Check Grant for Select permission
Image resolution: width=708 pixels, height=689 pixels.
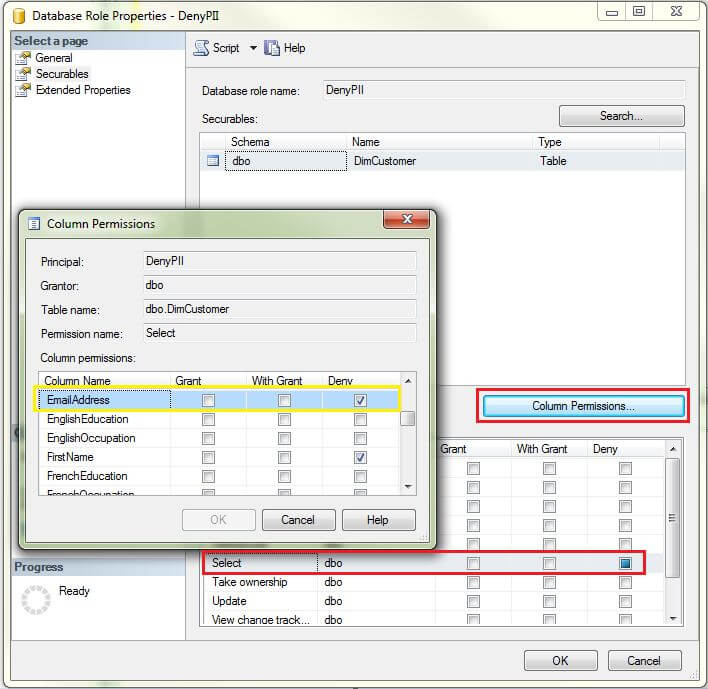click(473, 563)
